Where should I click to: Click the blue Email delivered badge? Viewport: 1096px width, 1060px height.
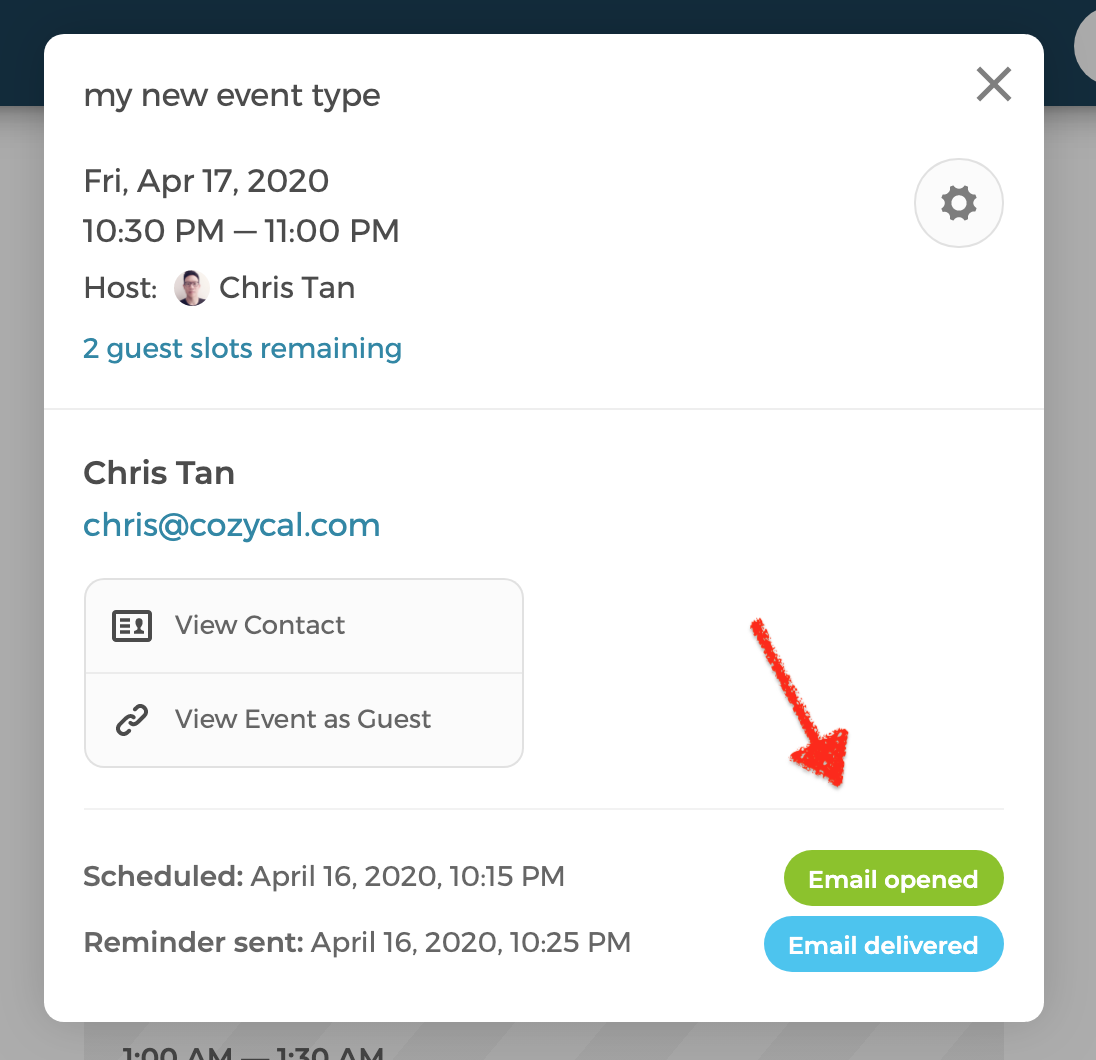pos(884,945)
